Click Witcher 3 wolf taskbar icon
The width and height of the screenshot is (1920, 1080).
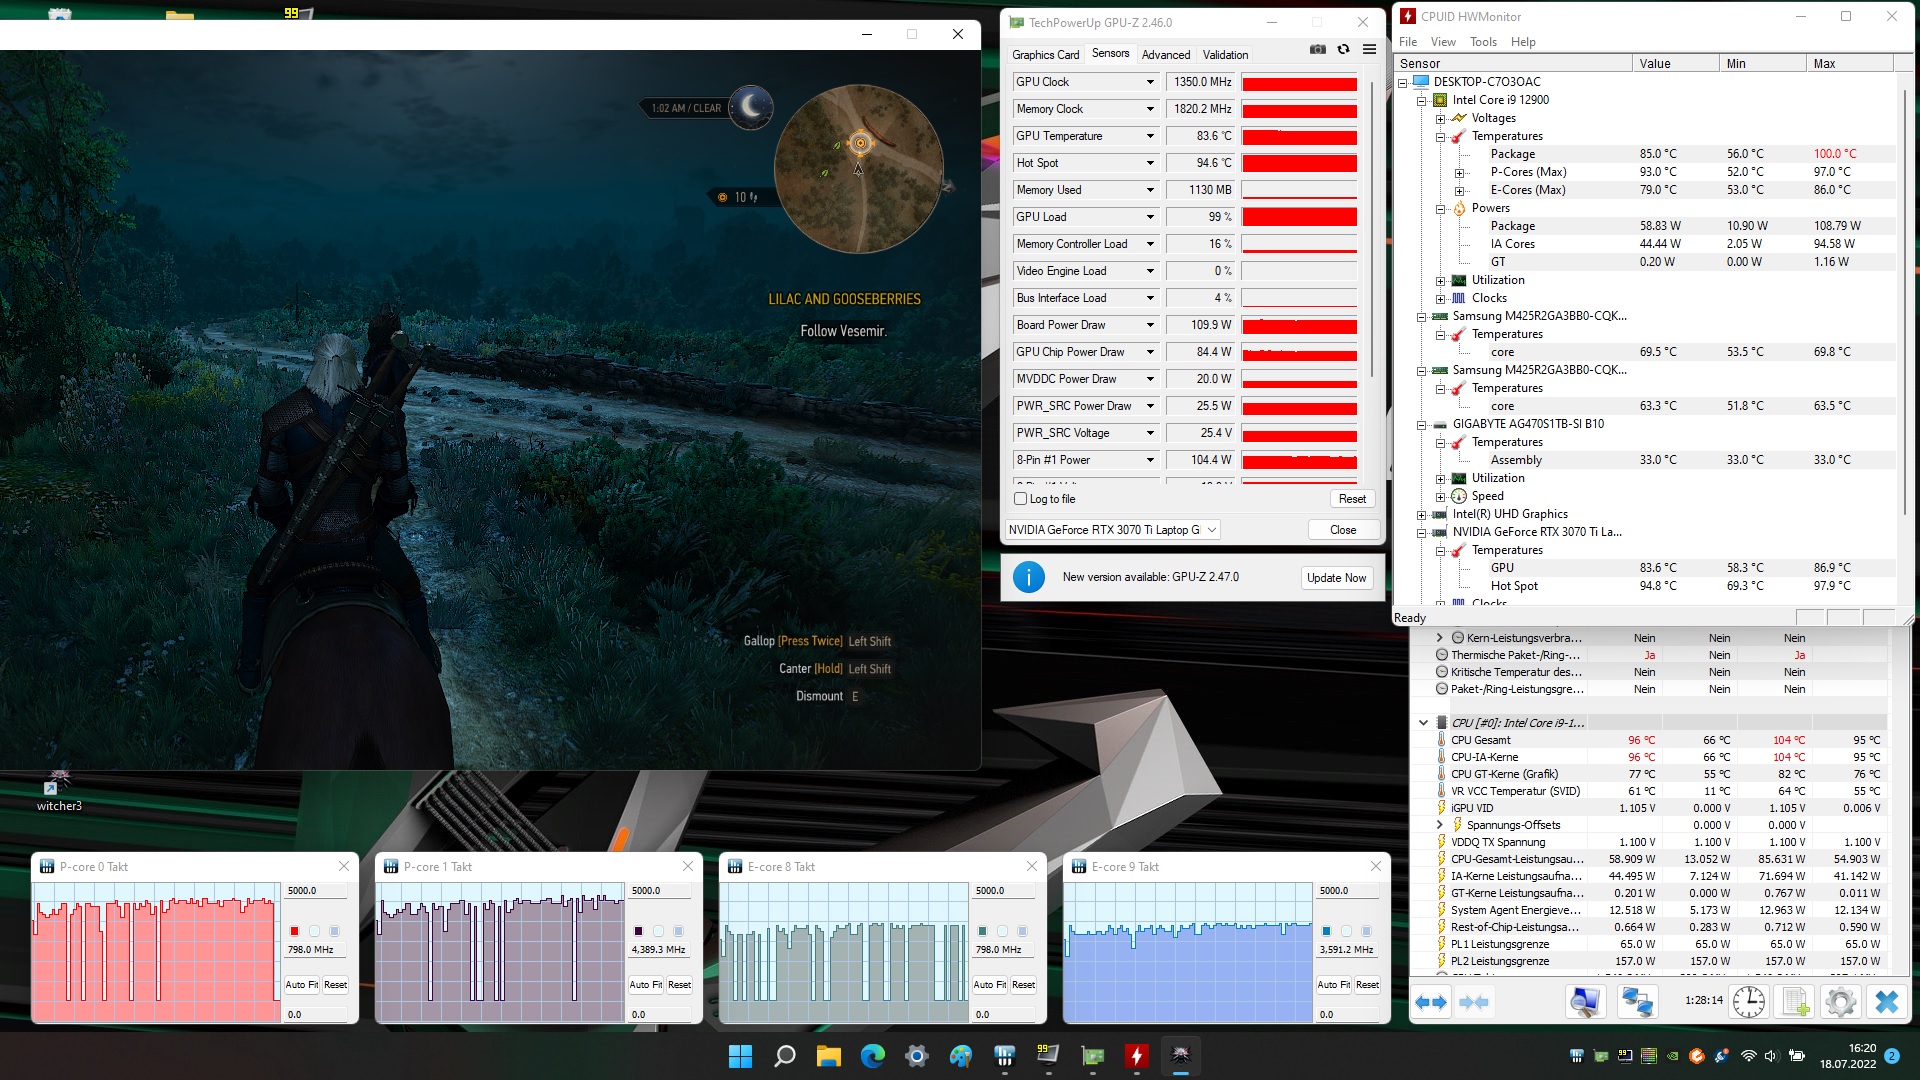(1181, 1056)
